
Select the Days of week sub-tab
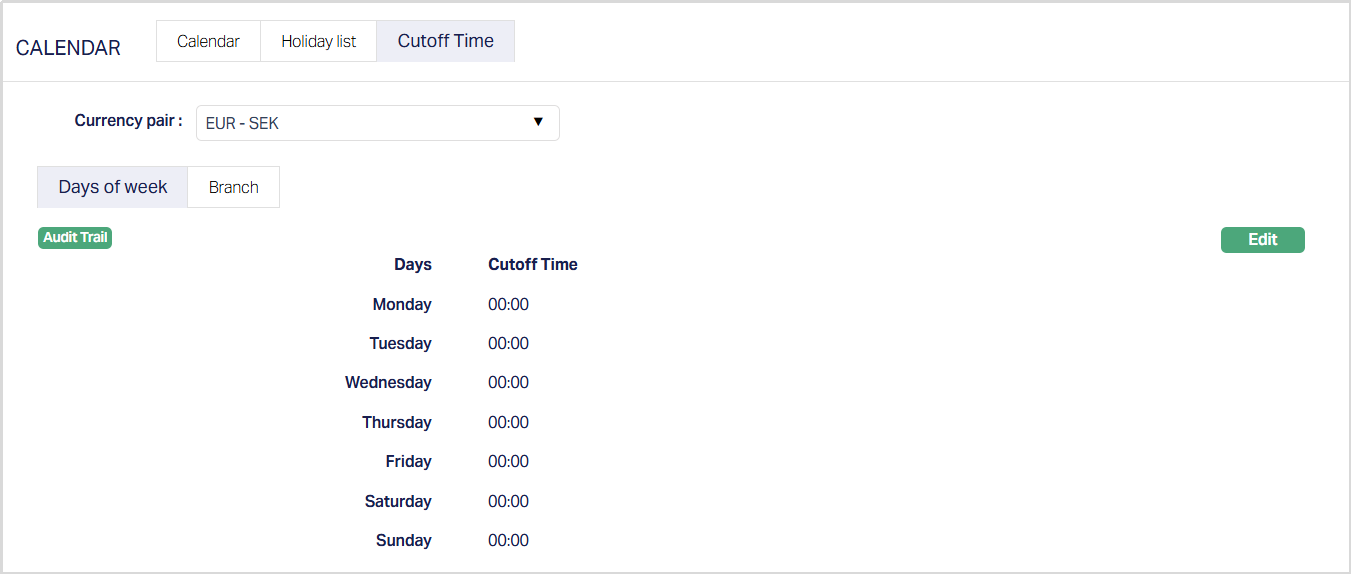(112, 187)
